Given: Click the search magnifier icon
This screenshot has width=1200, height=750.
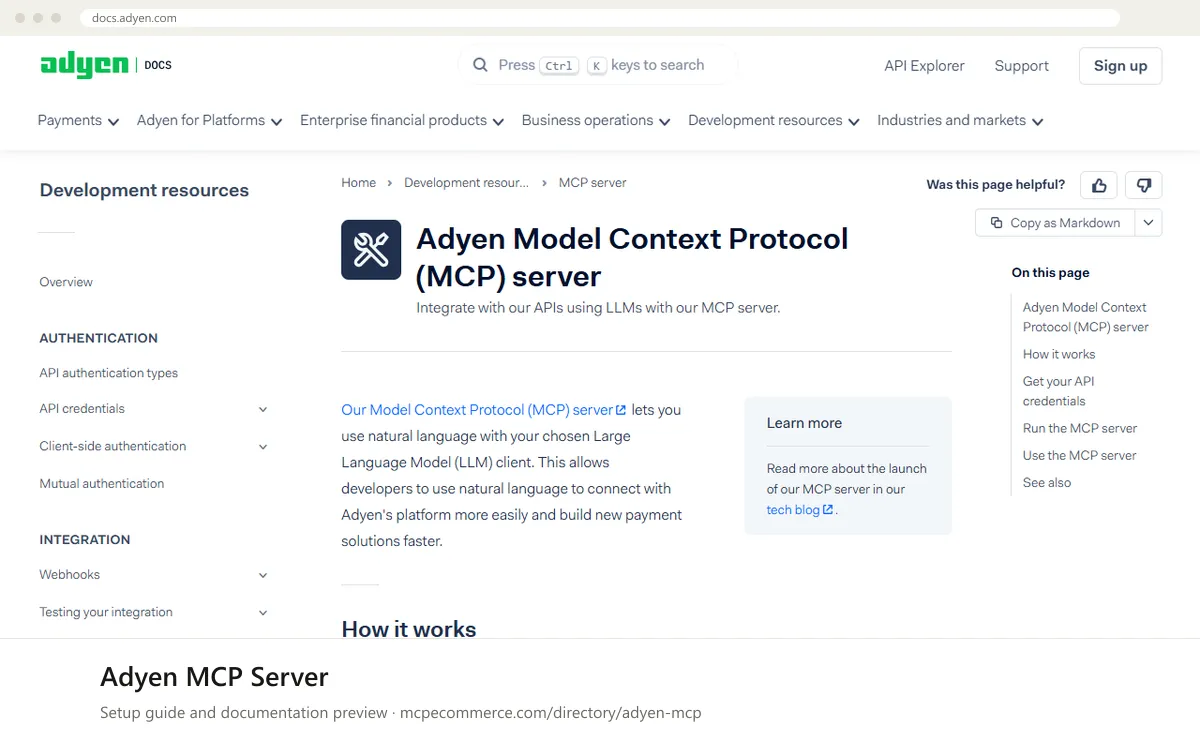Looking at the screenshot, I should (480, 65).
